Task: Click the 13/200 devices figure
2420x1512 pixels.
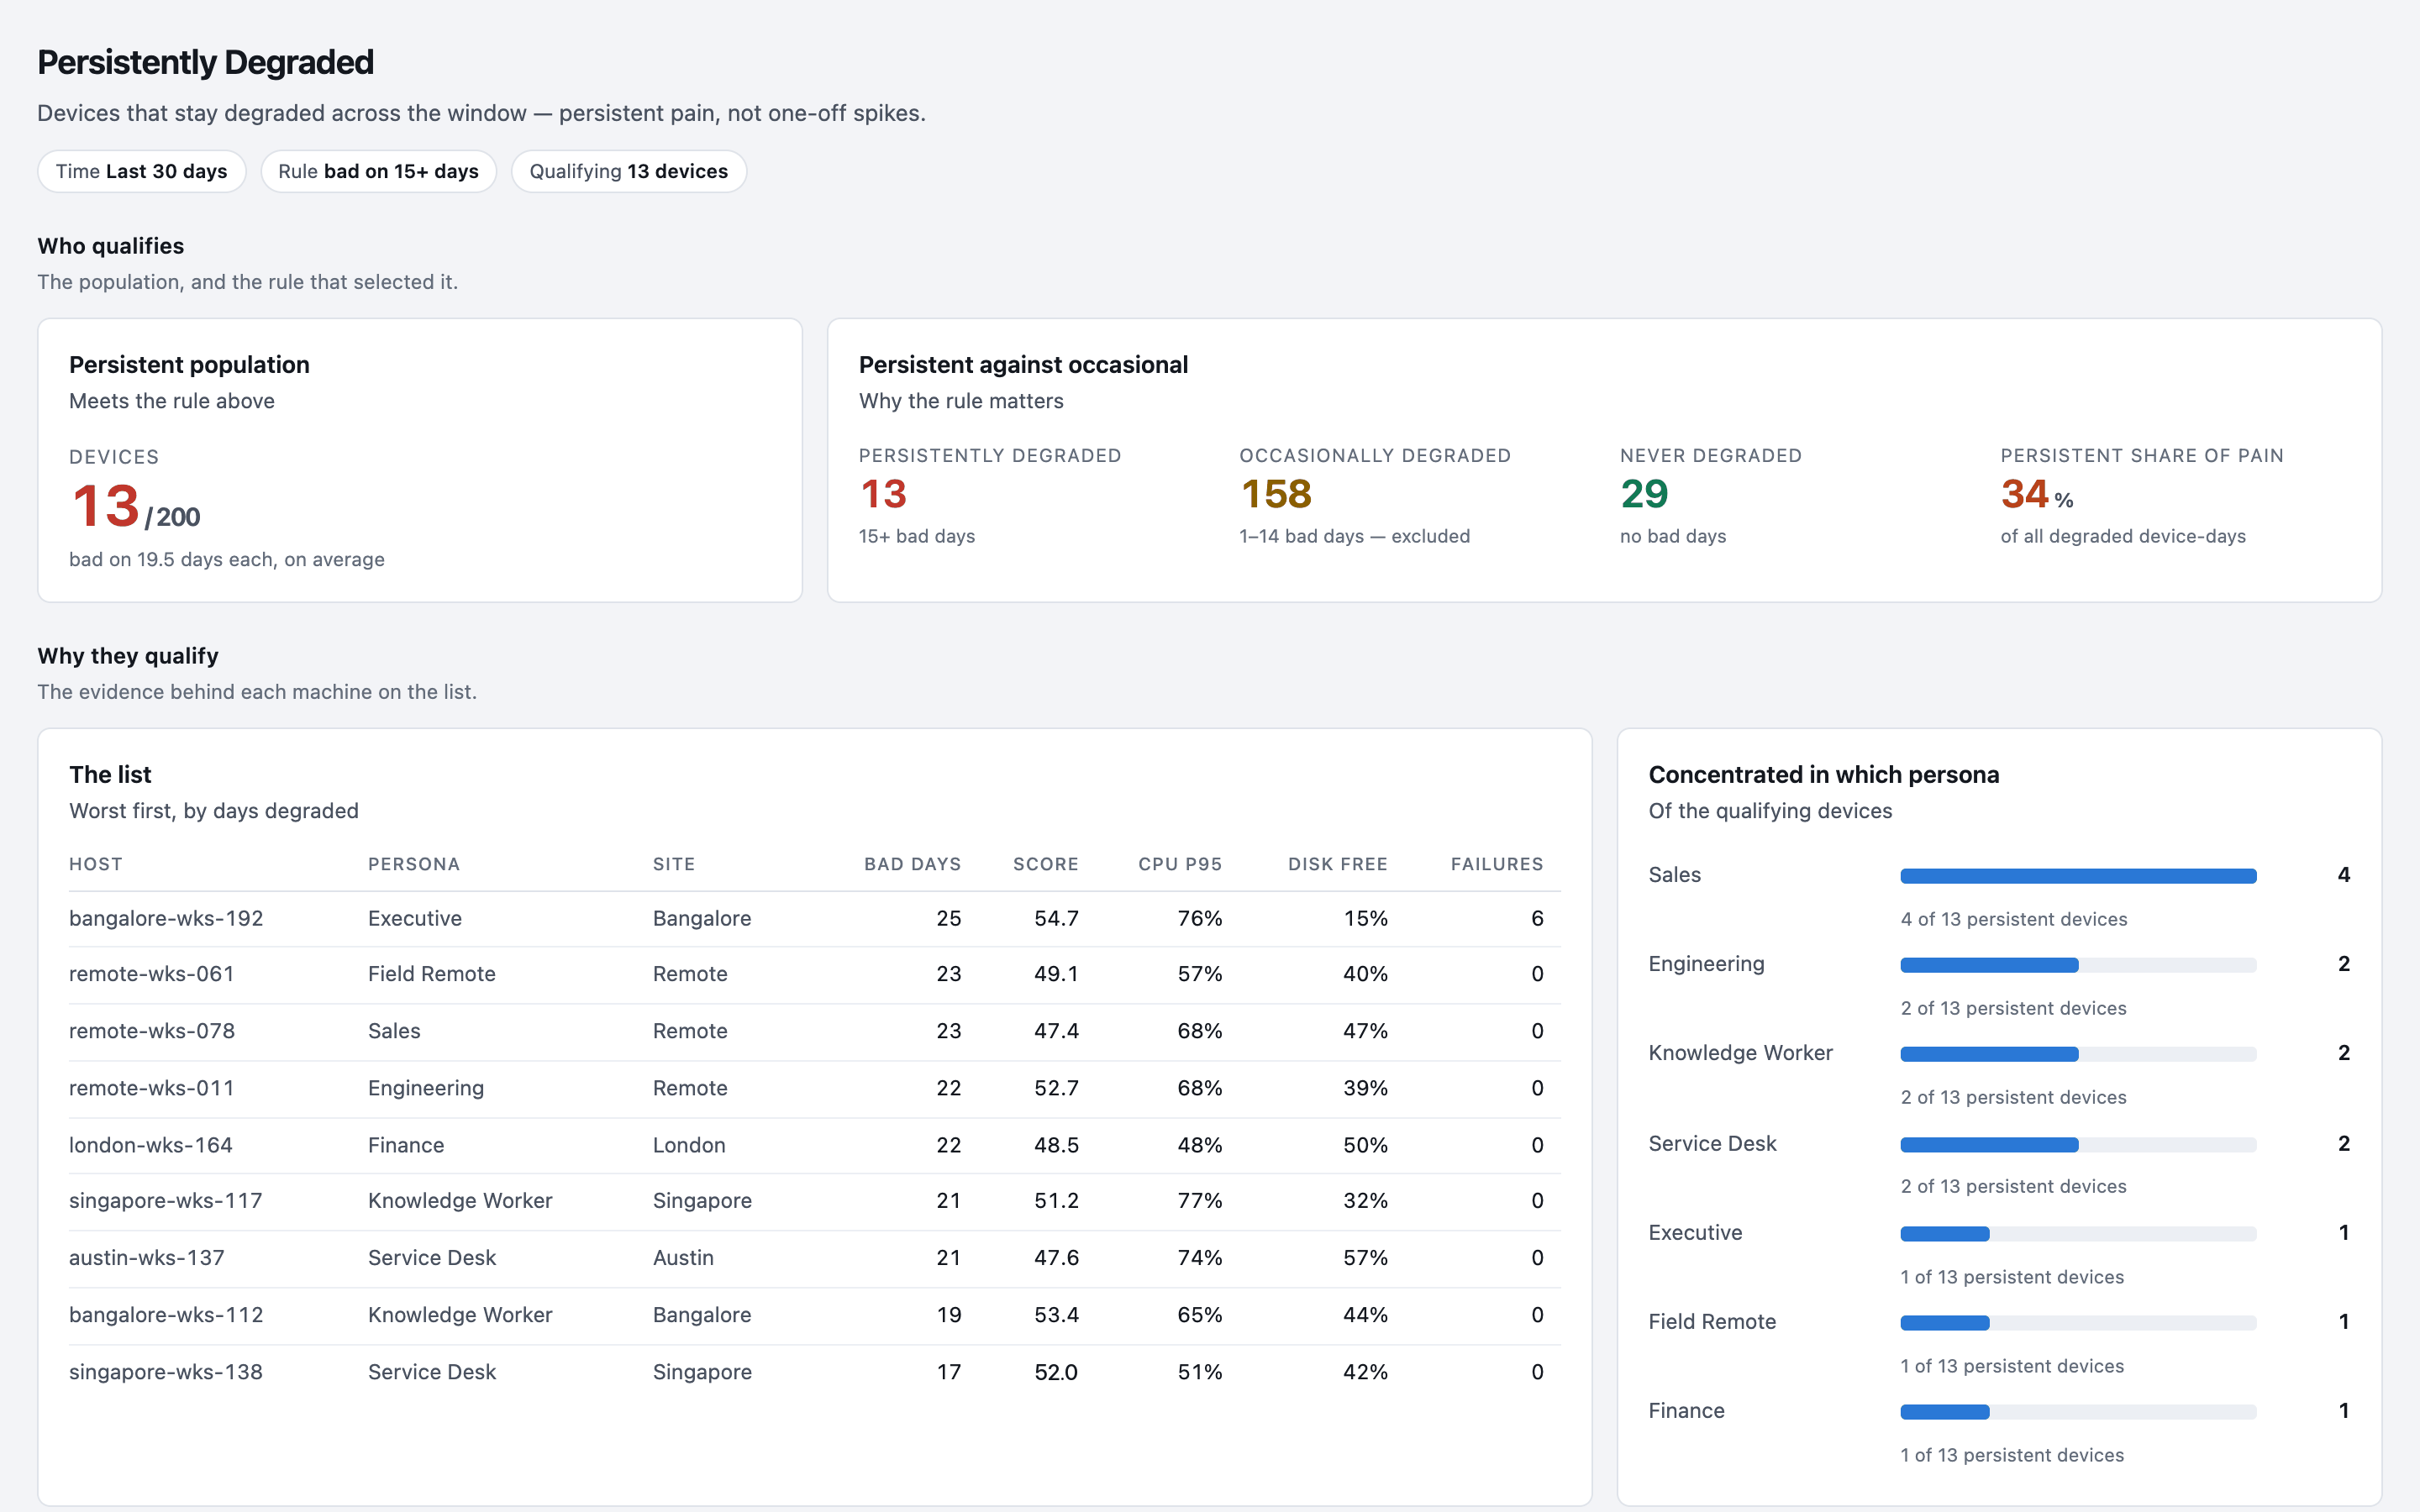Action: pos(135,506)
